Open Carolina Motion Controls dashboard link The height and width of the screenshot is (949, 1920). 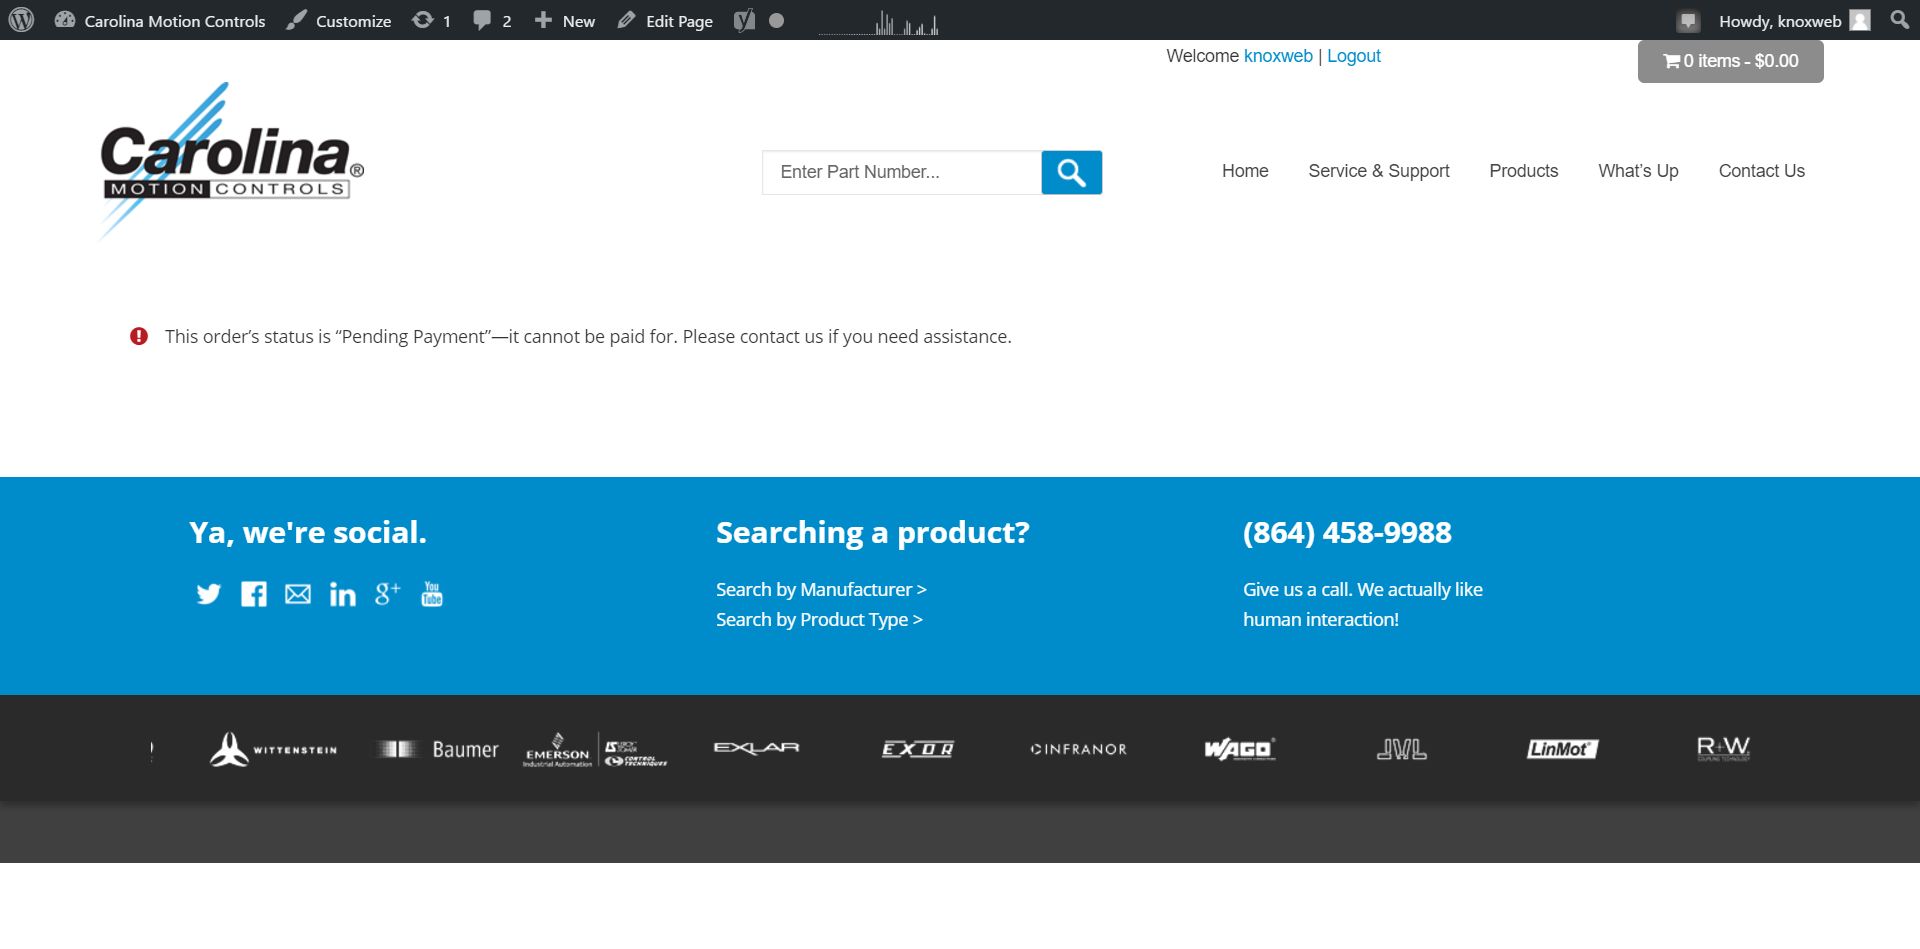pos(160,21)
